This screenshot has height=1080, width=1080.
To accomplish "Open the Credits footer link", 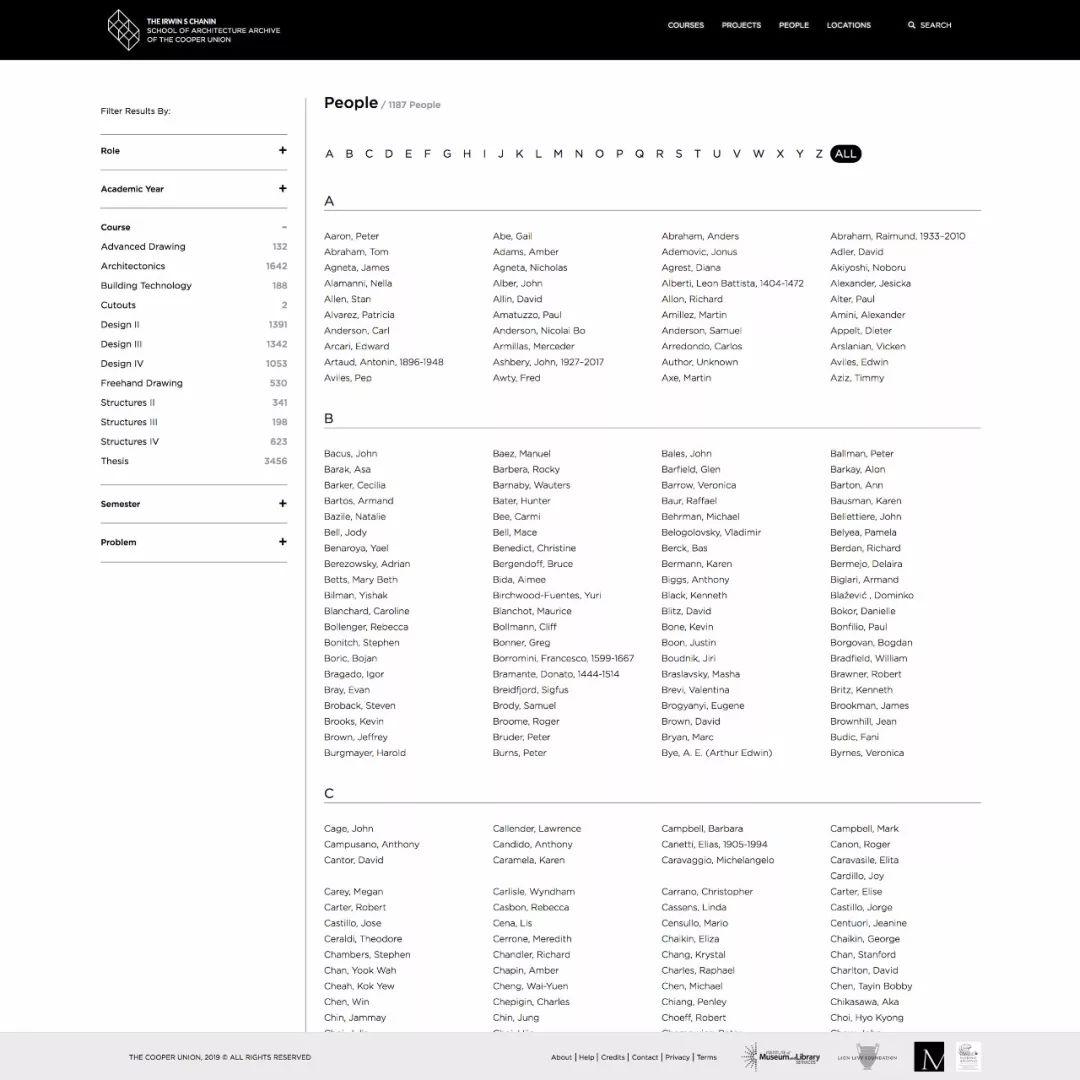I will [612, 1057].
